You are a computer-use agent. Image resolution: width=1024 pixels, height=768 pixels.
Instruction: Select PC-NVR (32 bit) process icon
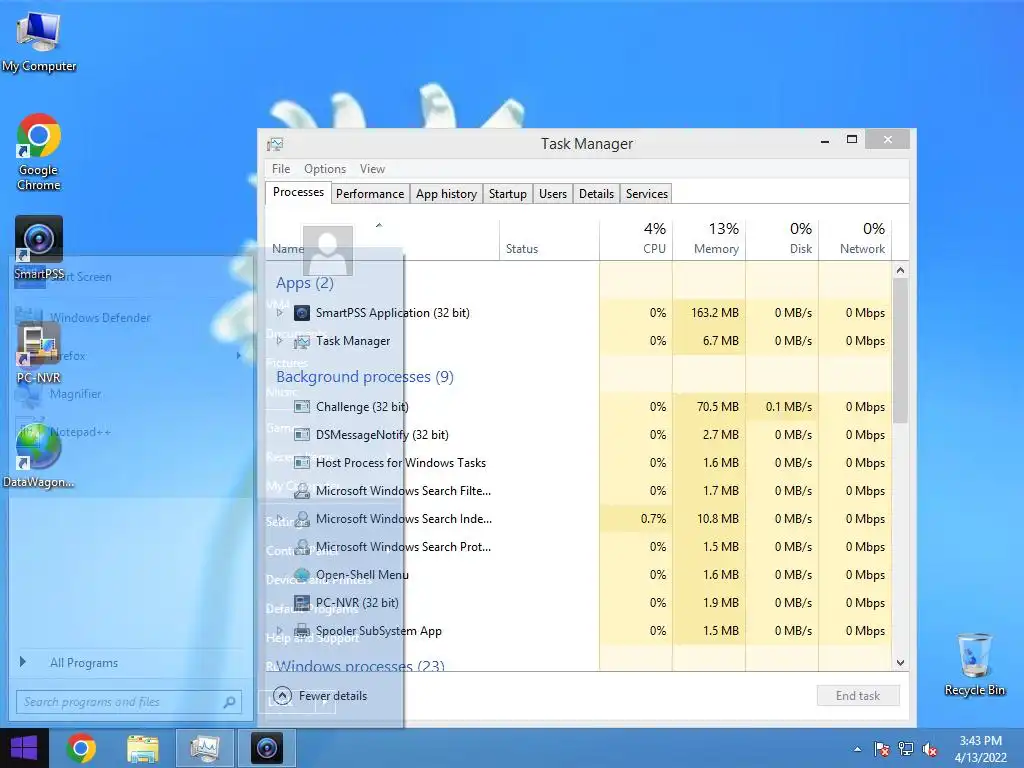[x=302, y=603]
